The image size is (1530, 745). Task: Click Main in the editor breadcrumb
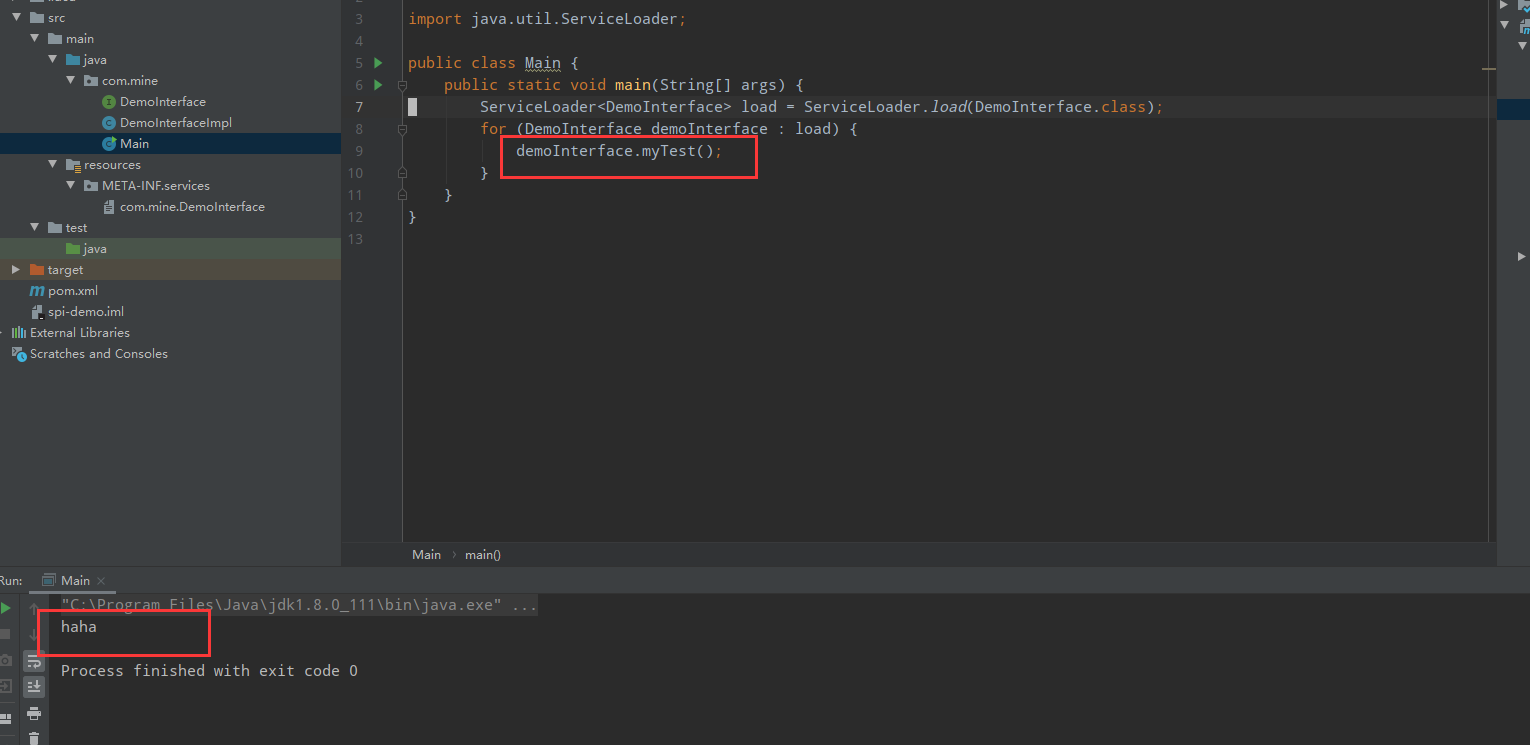426,555
